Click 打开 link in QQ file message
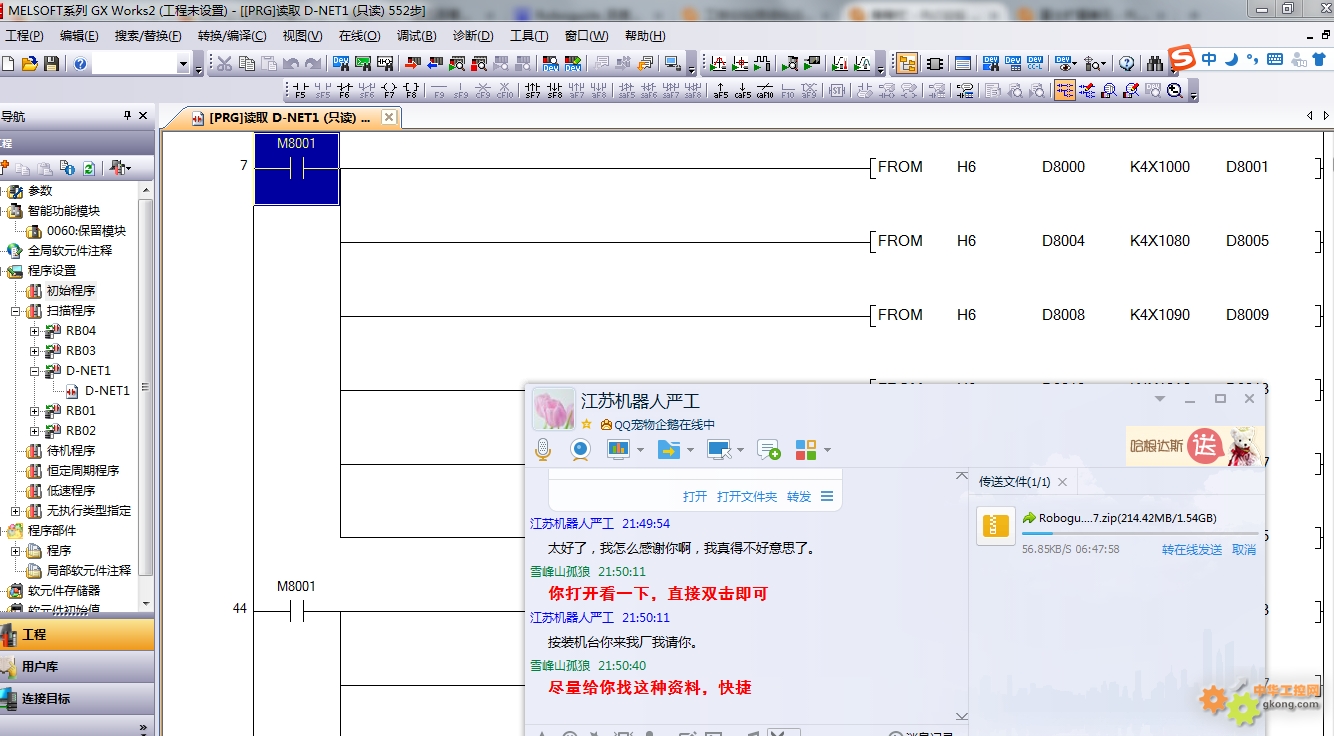The width and height of the screenshot is (1334, 736). point(695,497)
